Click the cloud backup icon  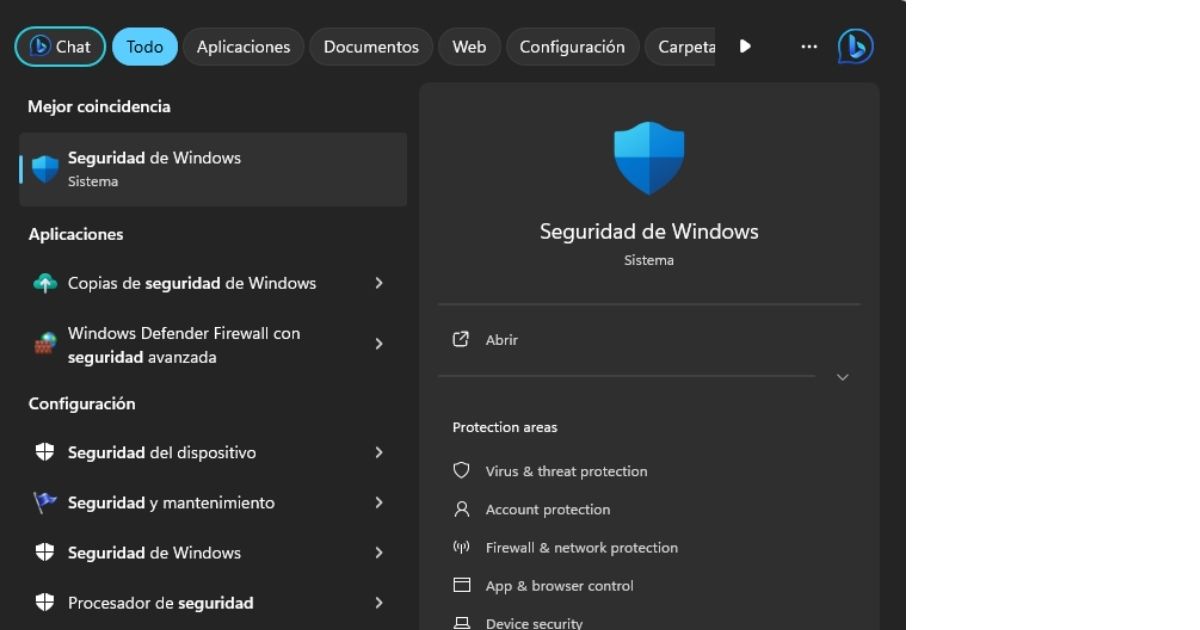[x=45, y=283]
